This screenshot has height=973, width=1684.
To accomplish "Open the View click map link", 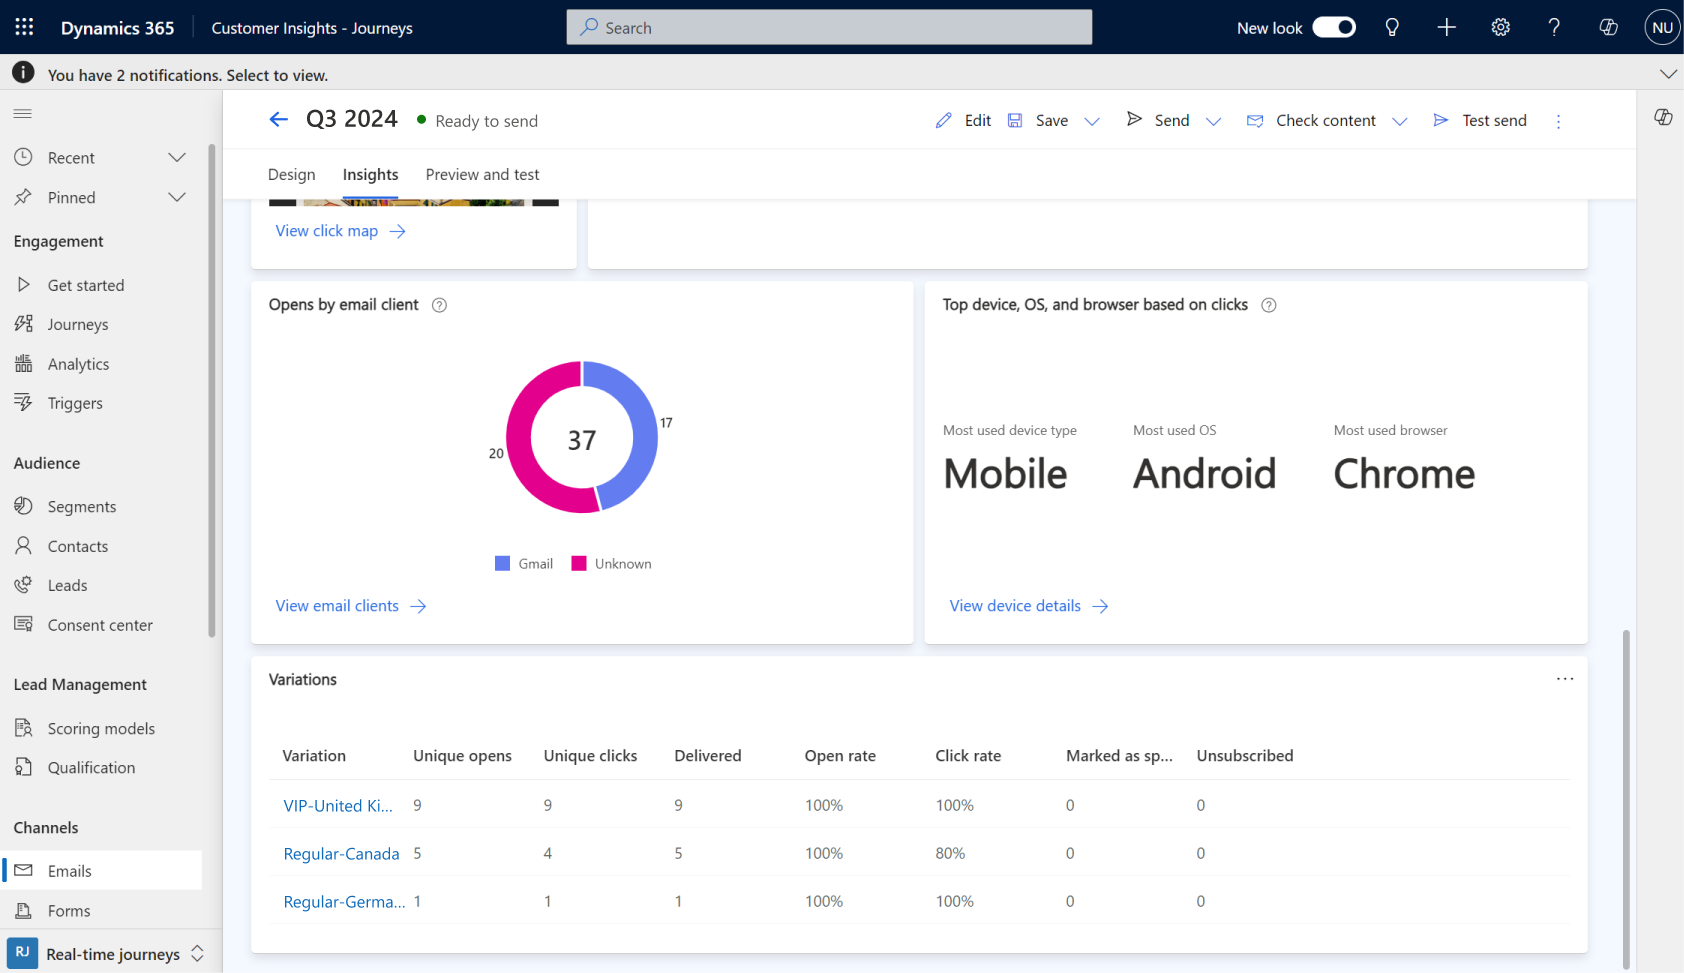I will click(341, 231).
